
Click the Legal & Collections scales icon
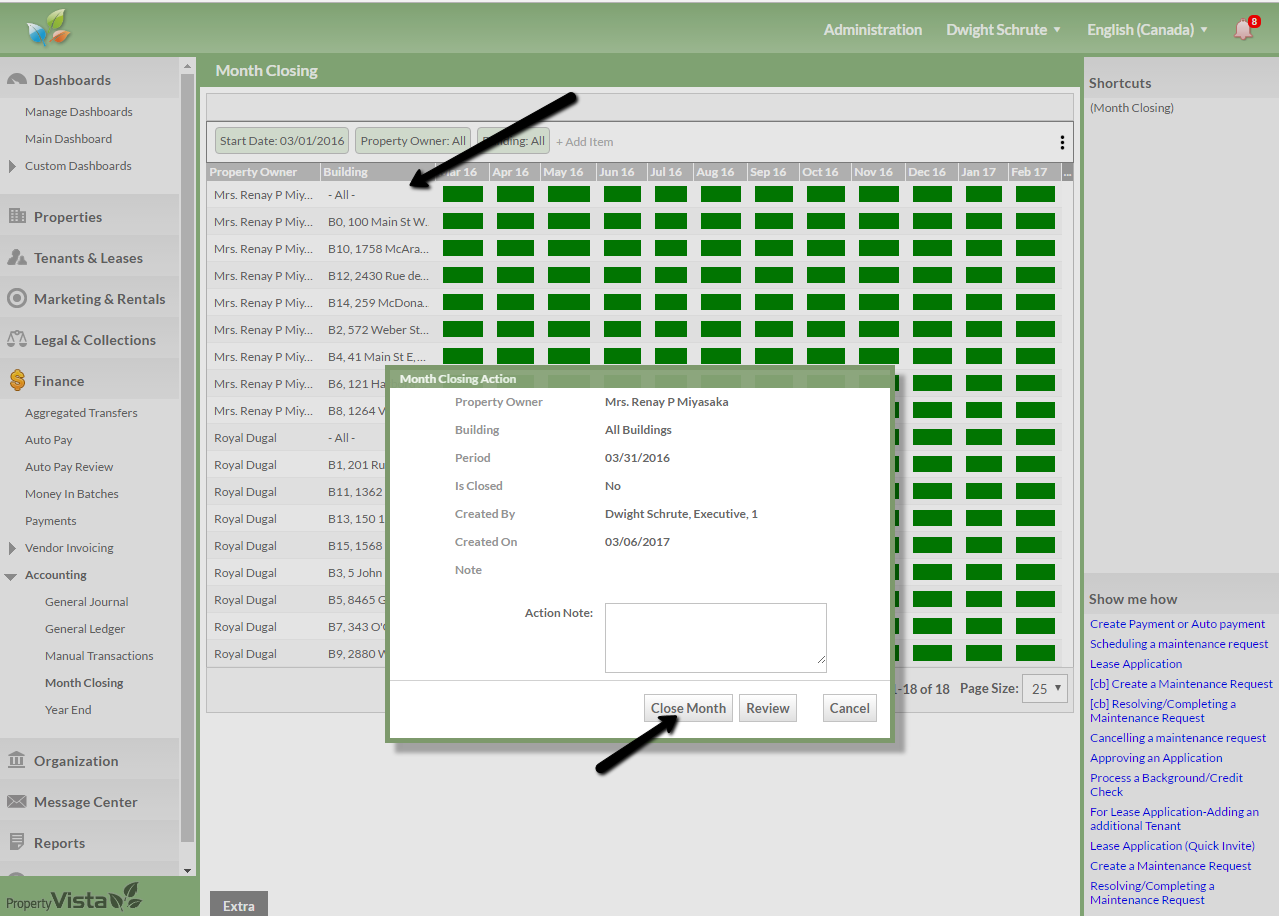coord(16,340)
